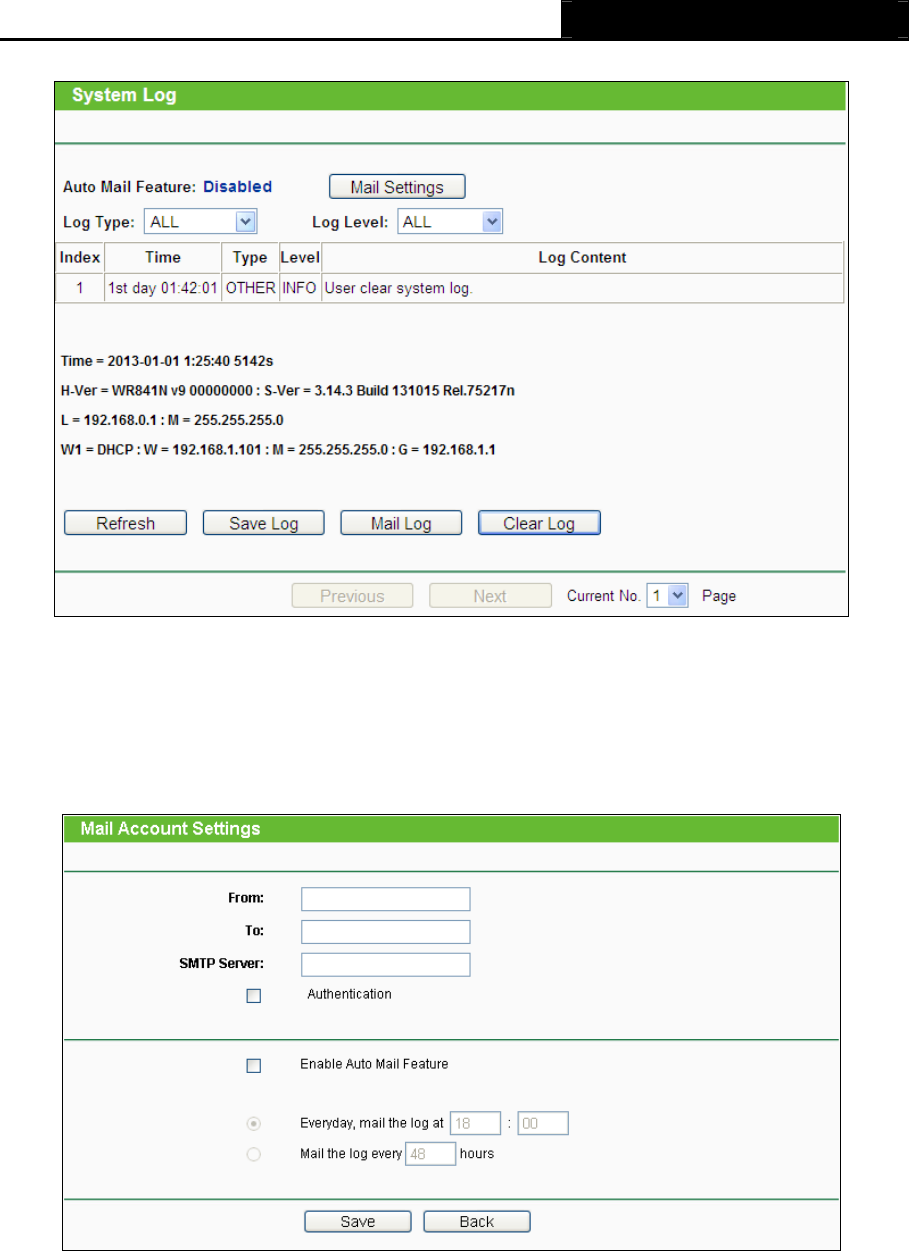909x1251 pixels.
Task: Click the hours interval field showing 48
Action: coord(431,1154)
